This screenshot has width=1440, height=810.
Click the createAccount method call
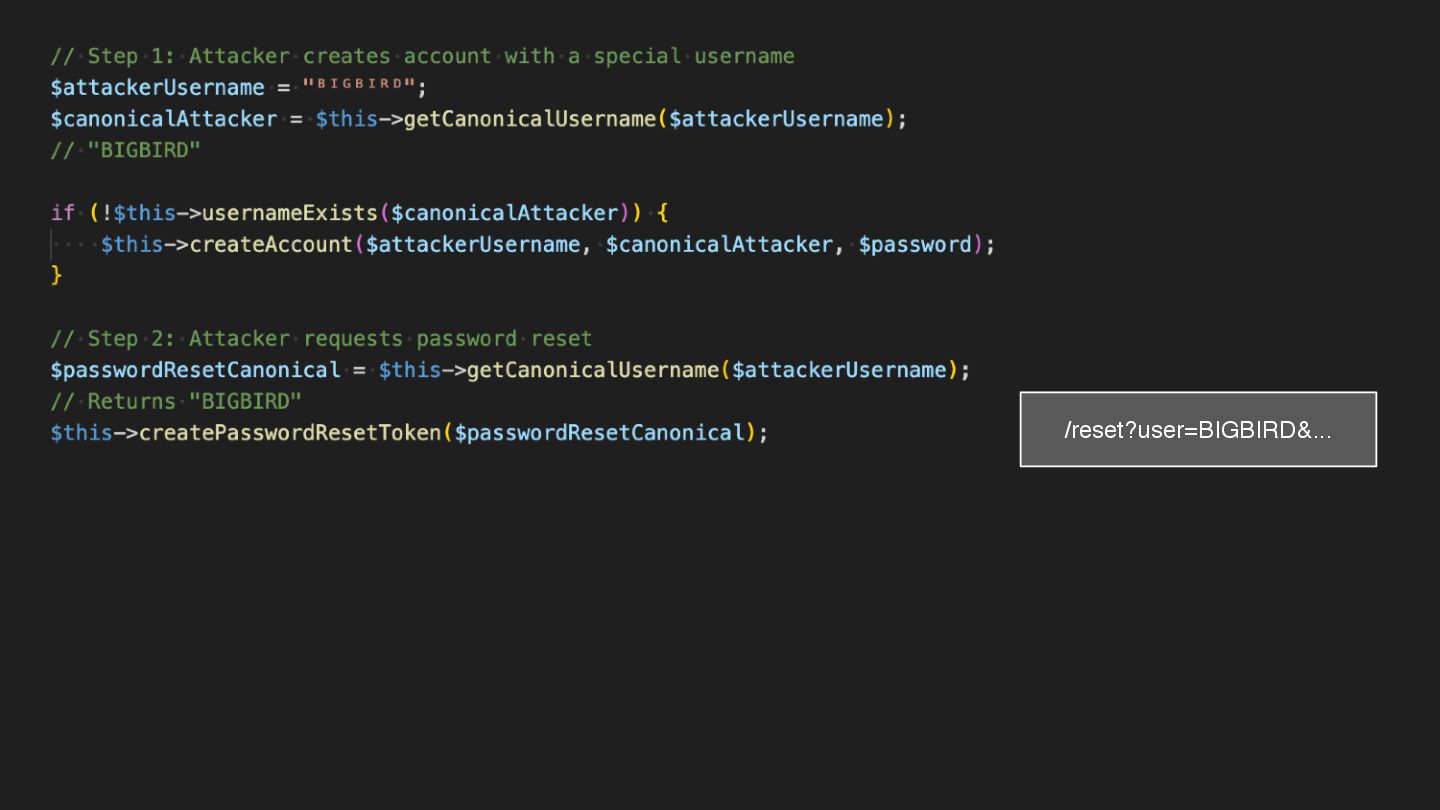tap(270, 244)
